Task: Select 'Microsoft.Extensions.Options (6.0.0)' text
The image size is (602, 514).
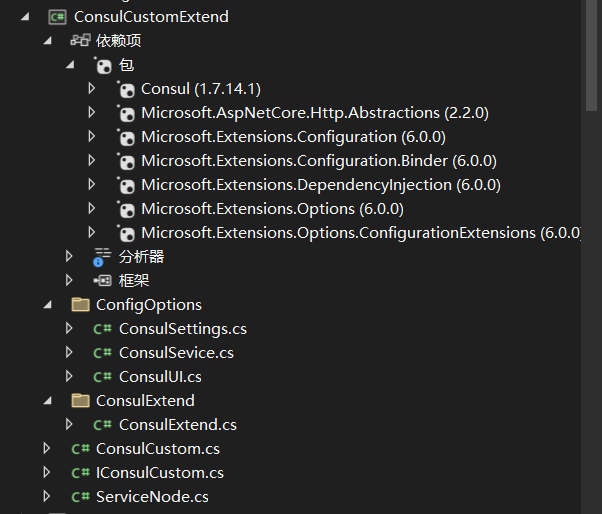Action: click(x=272, y=209)
